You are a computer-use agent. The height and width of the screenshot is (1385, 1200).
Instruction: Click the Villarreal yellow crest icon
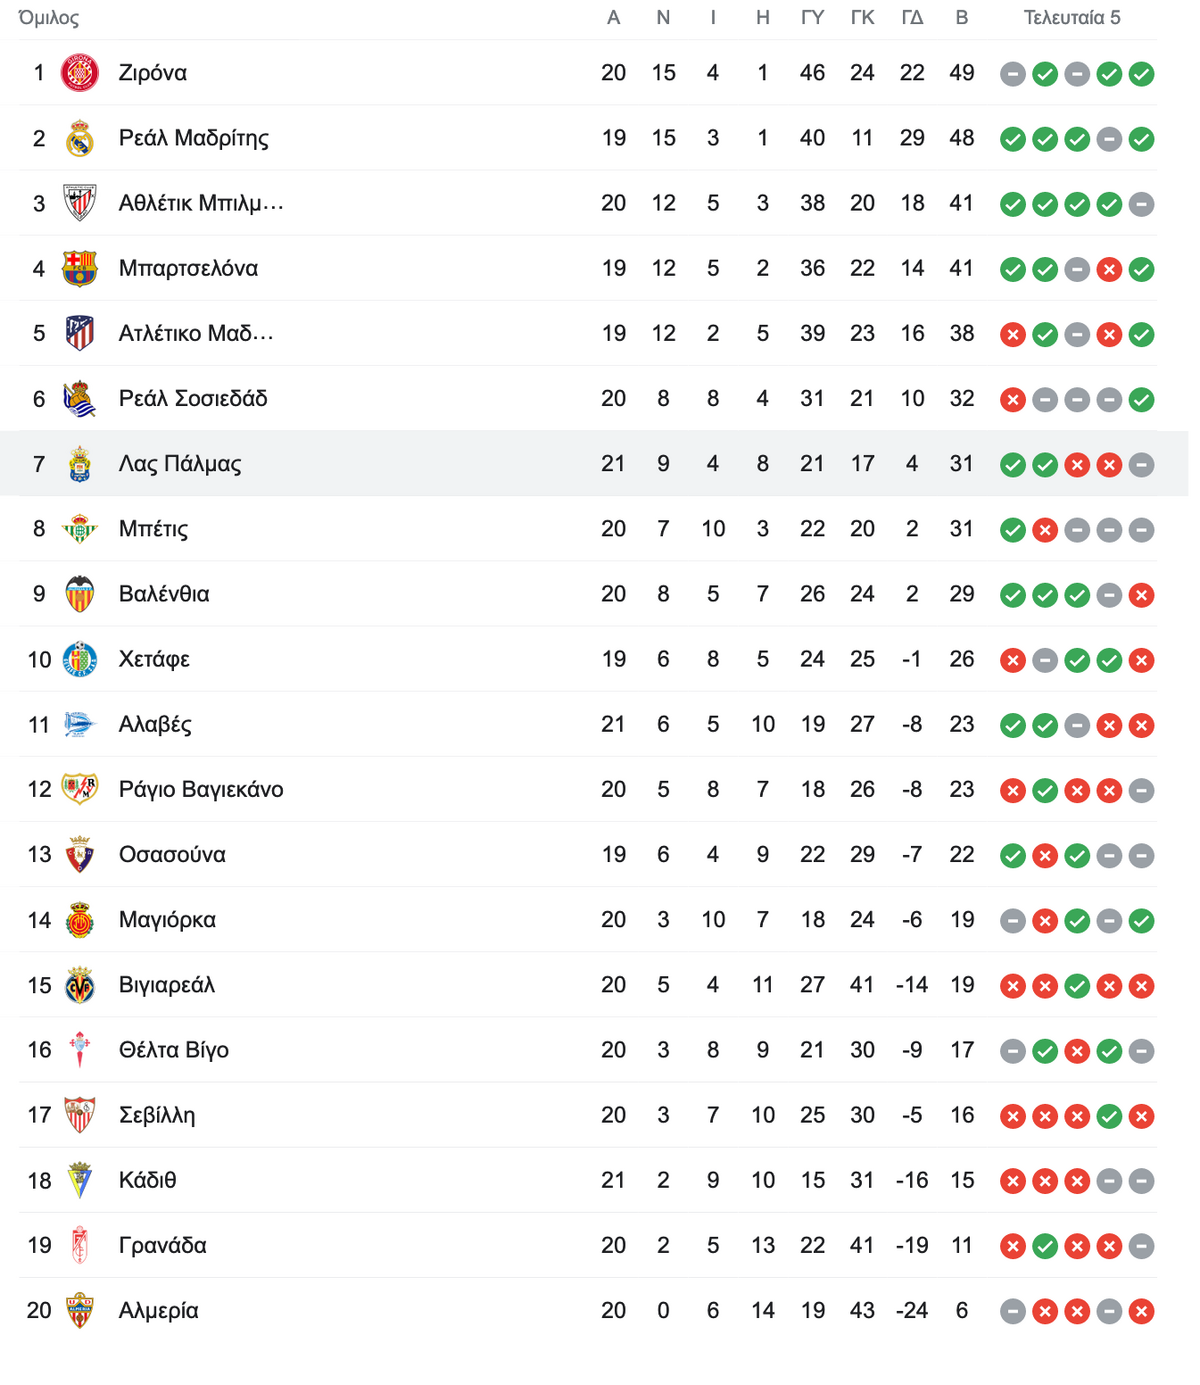[x=80, y=985]
